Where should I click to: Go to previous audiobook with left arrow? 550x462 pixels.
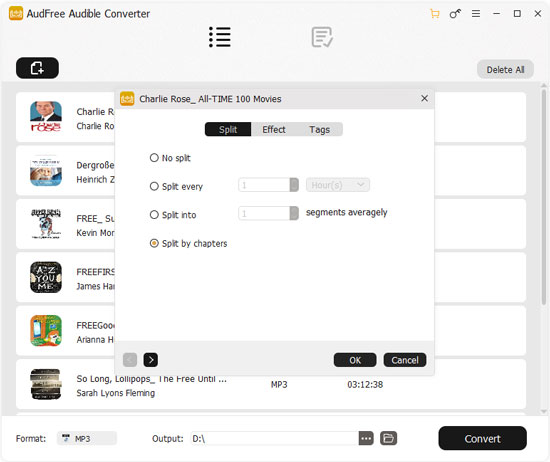pos(130,360)
